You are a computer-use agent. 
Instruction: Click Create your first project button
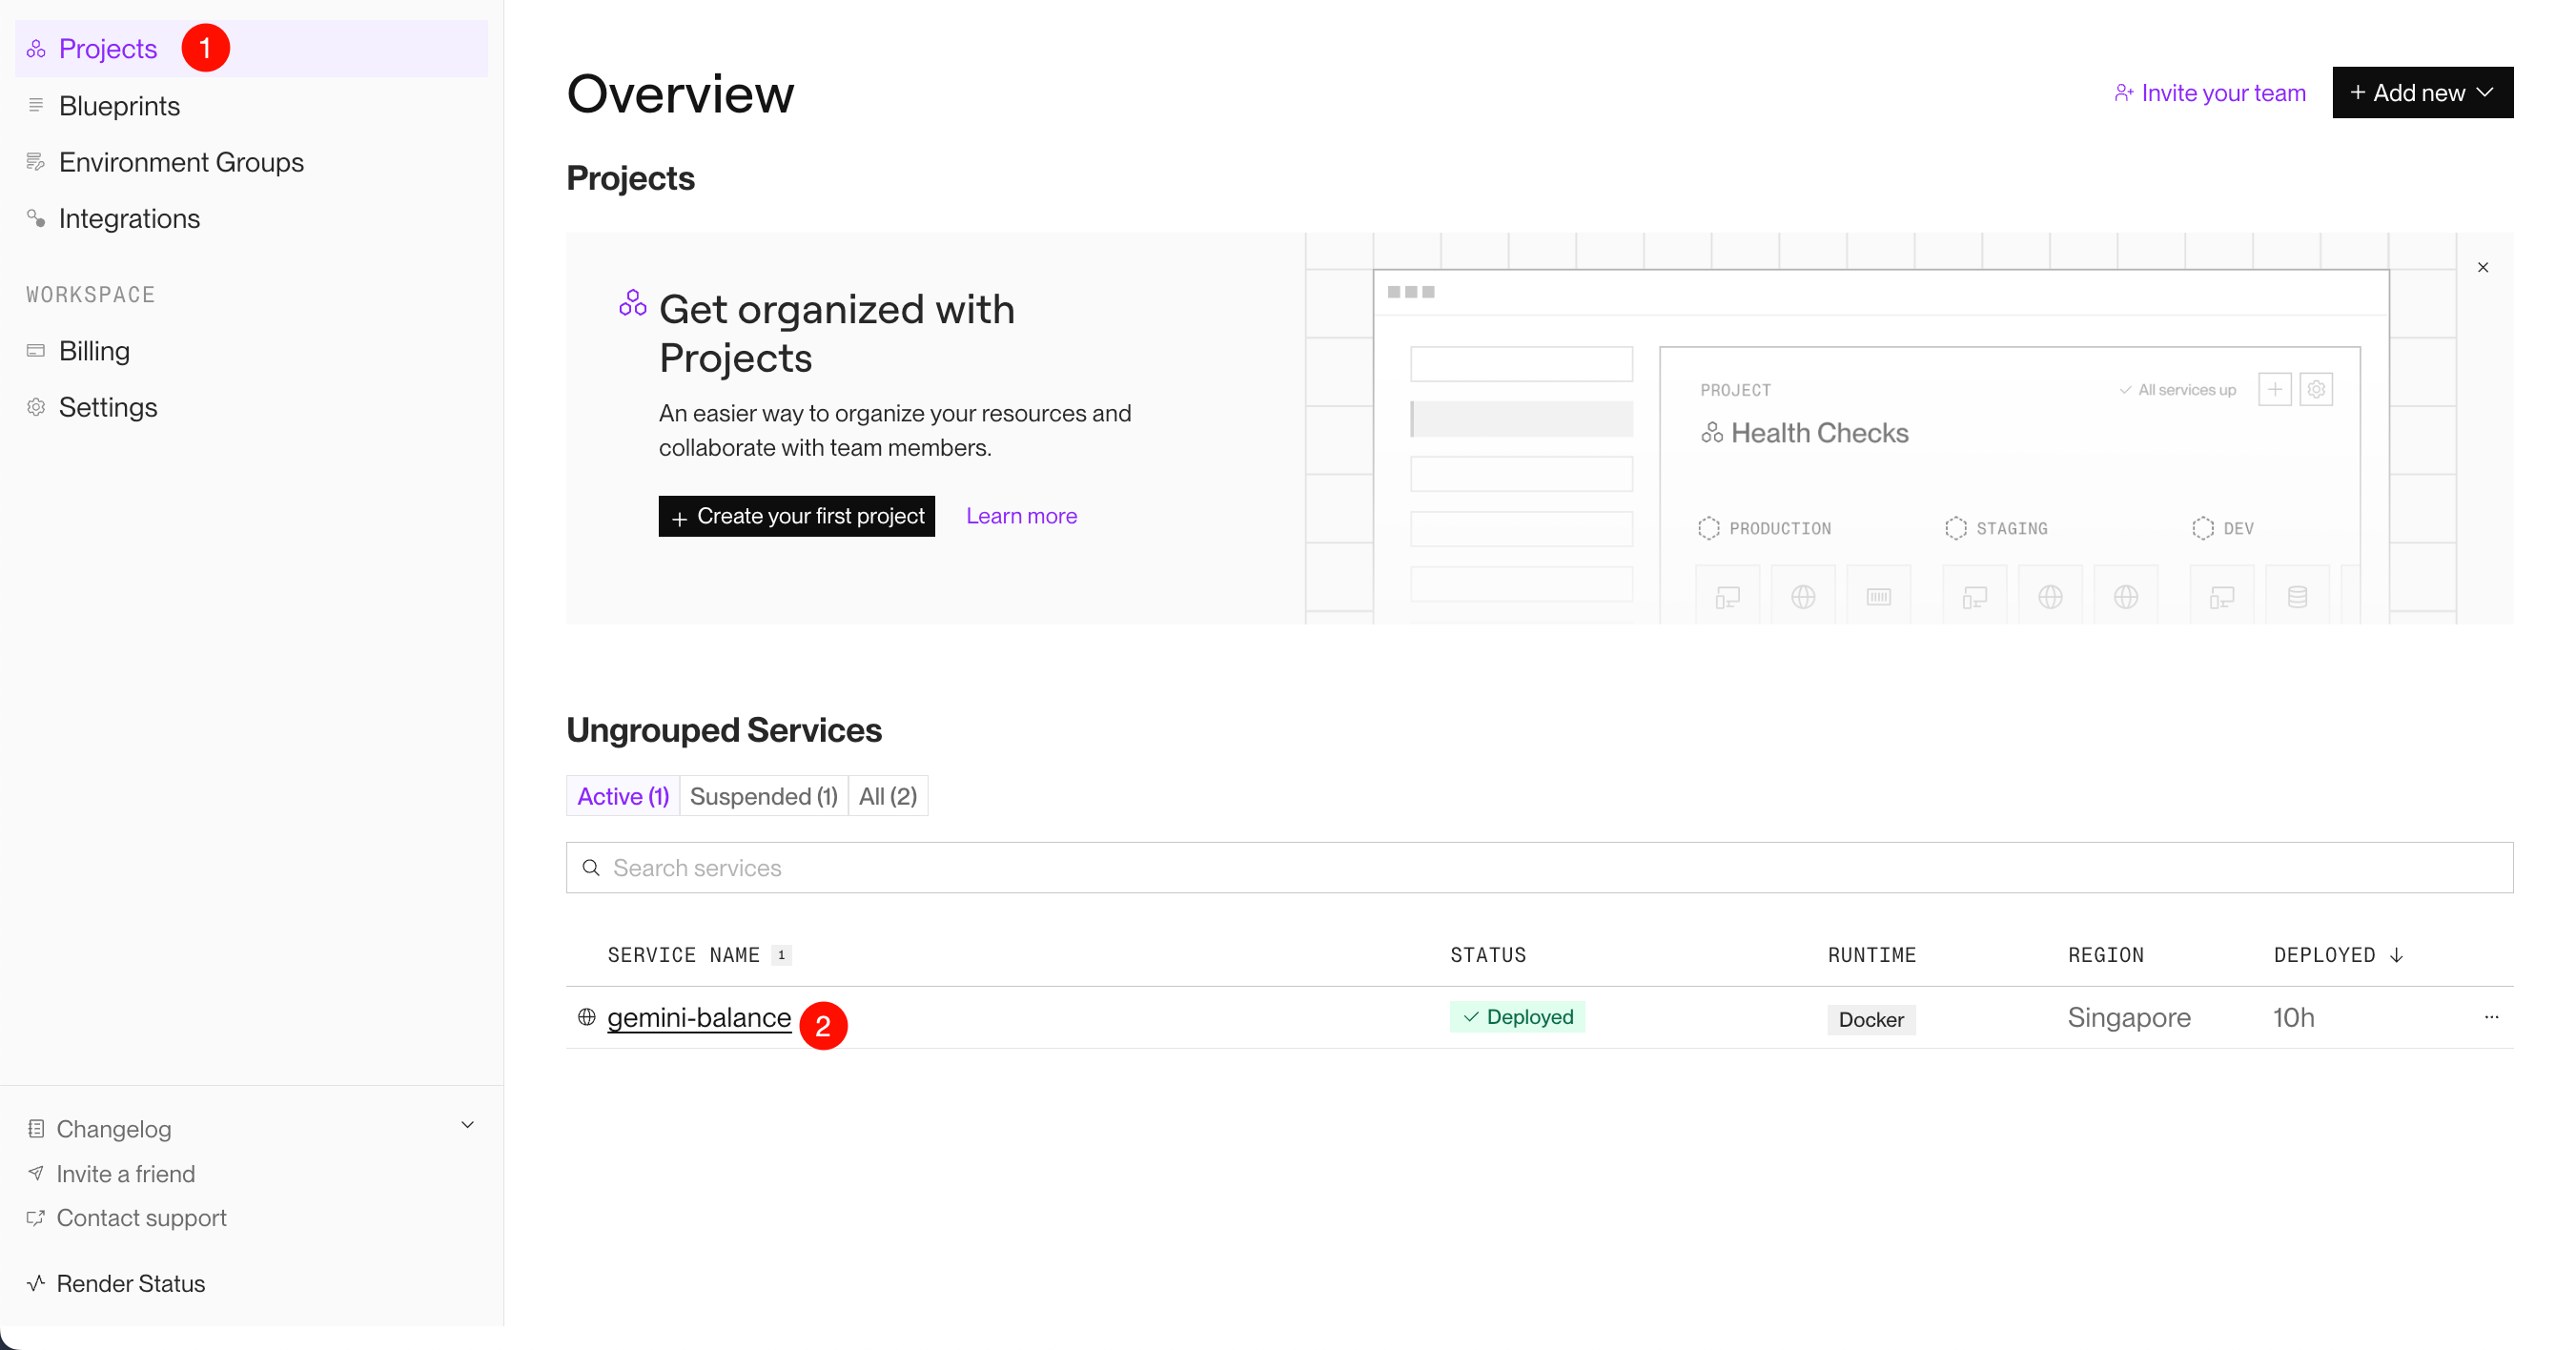796,516
